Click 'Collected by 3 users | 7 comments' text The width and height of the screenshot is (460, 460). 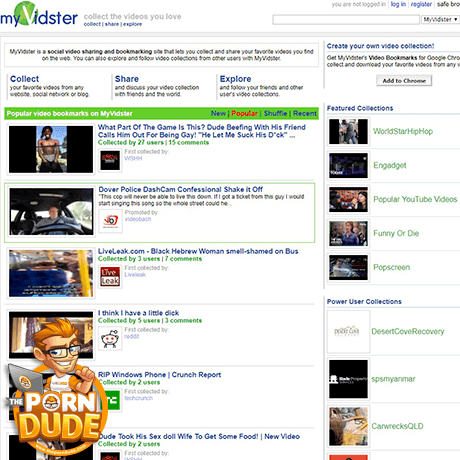(150, 259)
